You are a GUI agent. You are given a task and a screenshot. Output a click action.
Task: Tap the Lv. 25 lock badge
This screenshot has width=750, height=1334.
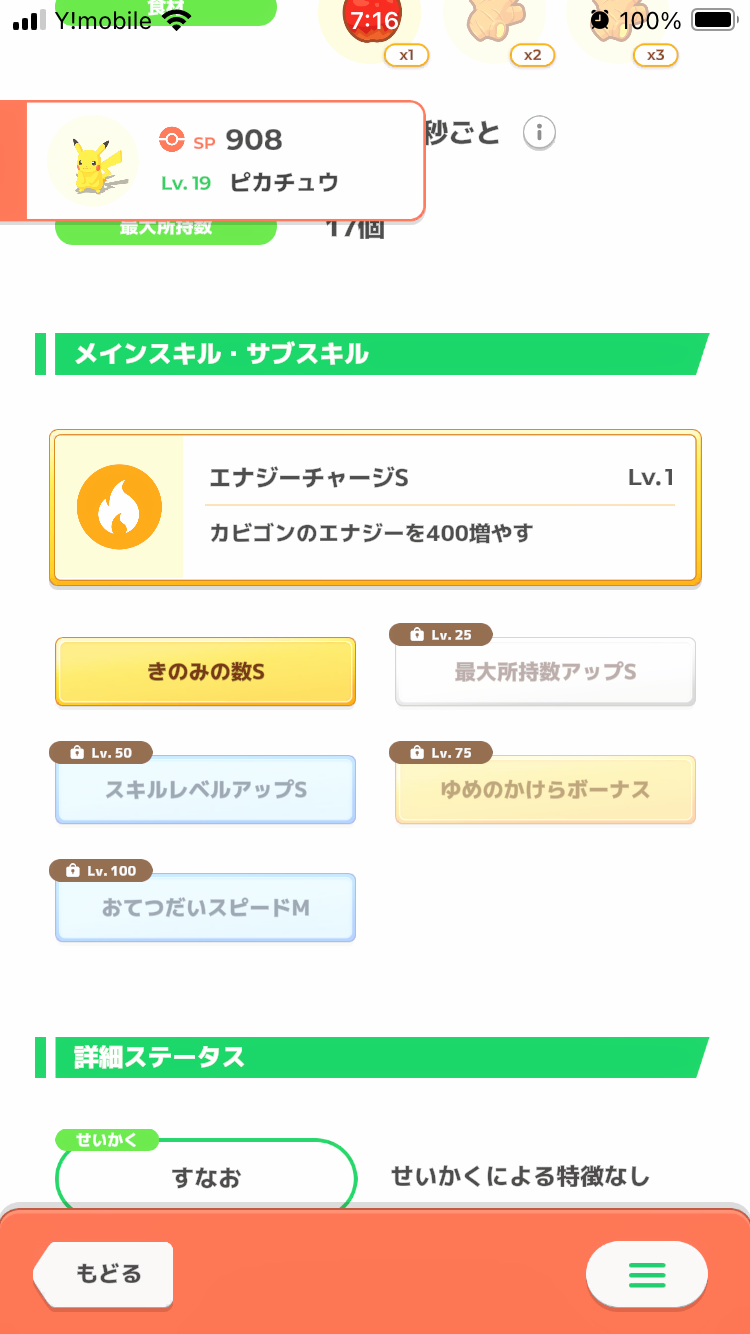pyautogui.click(x=443, y=635)
